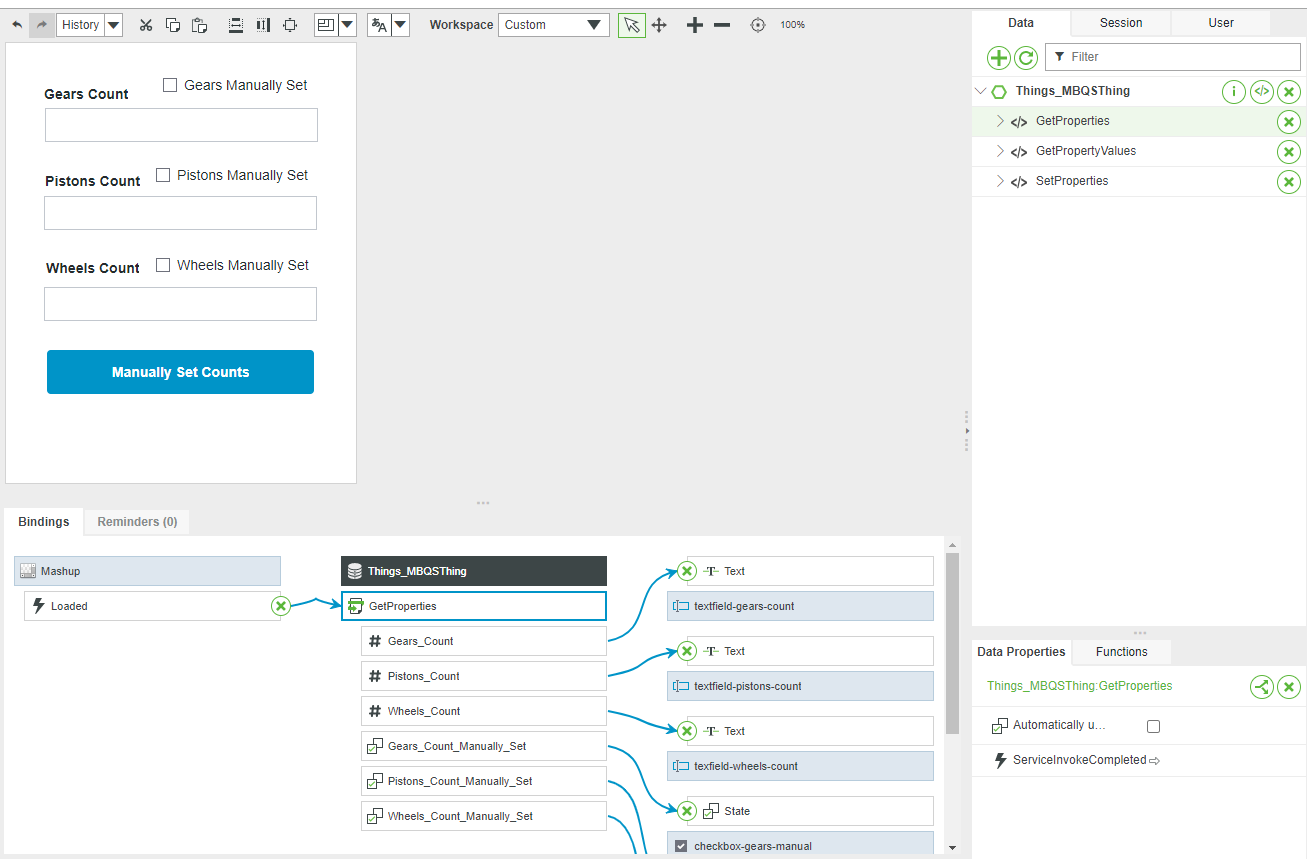Refresh the entities list with green refresh icon
The image size is (1307, 859).
[1025, 57]
